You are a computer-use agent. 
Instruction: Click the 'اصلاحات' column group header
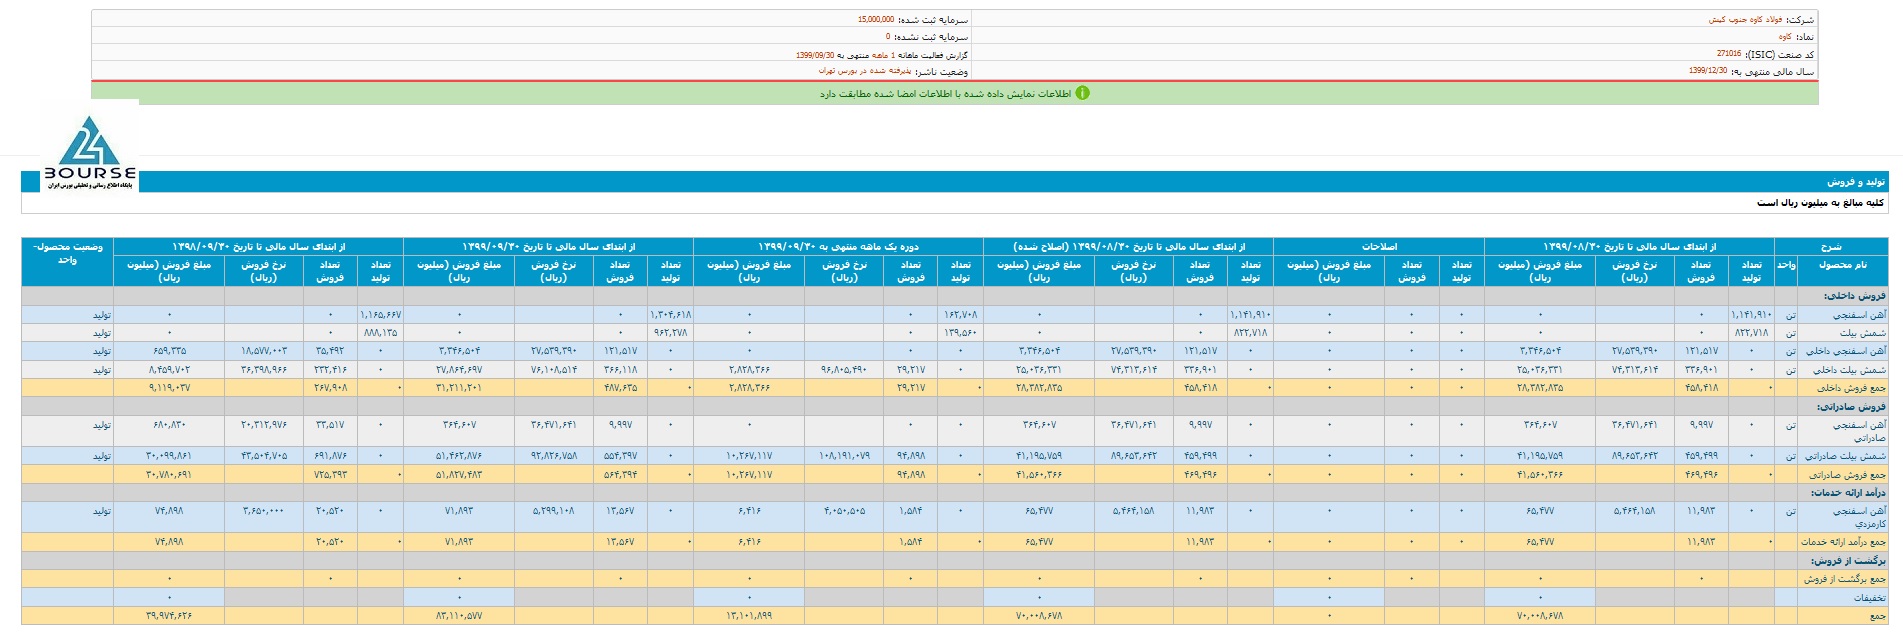[1379, 246]
